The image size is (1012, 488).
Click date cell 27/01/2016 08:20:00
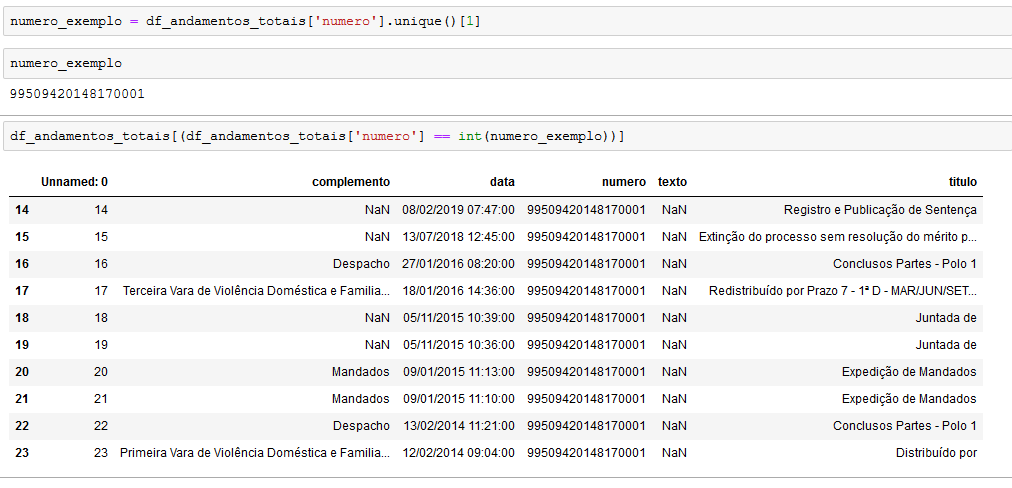[x=458, y=263]
